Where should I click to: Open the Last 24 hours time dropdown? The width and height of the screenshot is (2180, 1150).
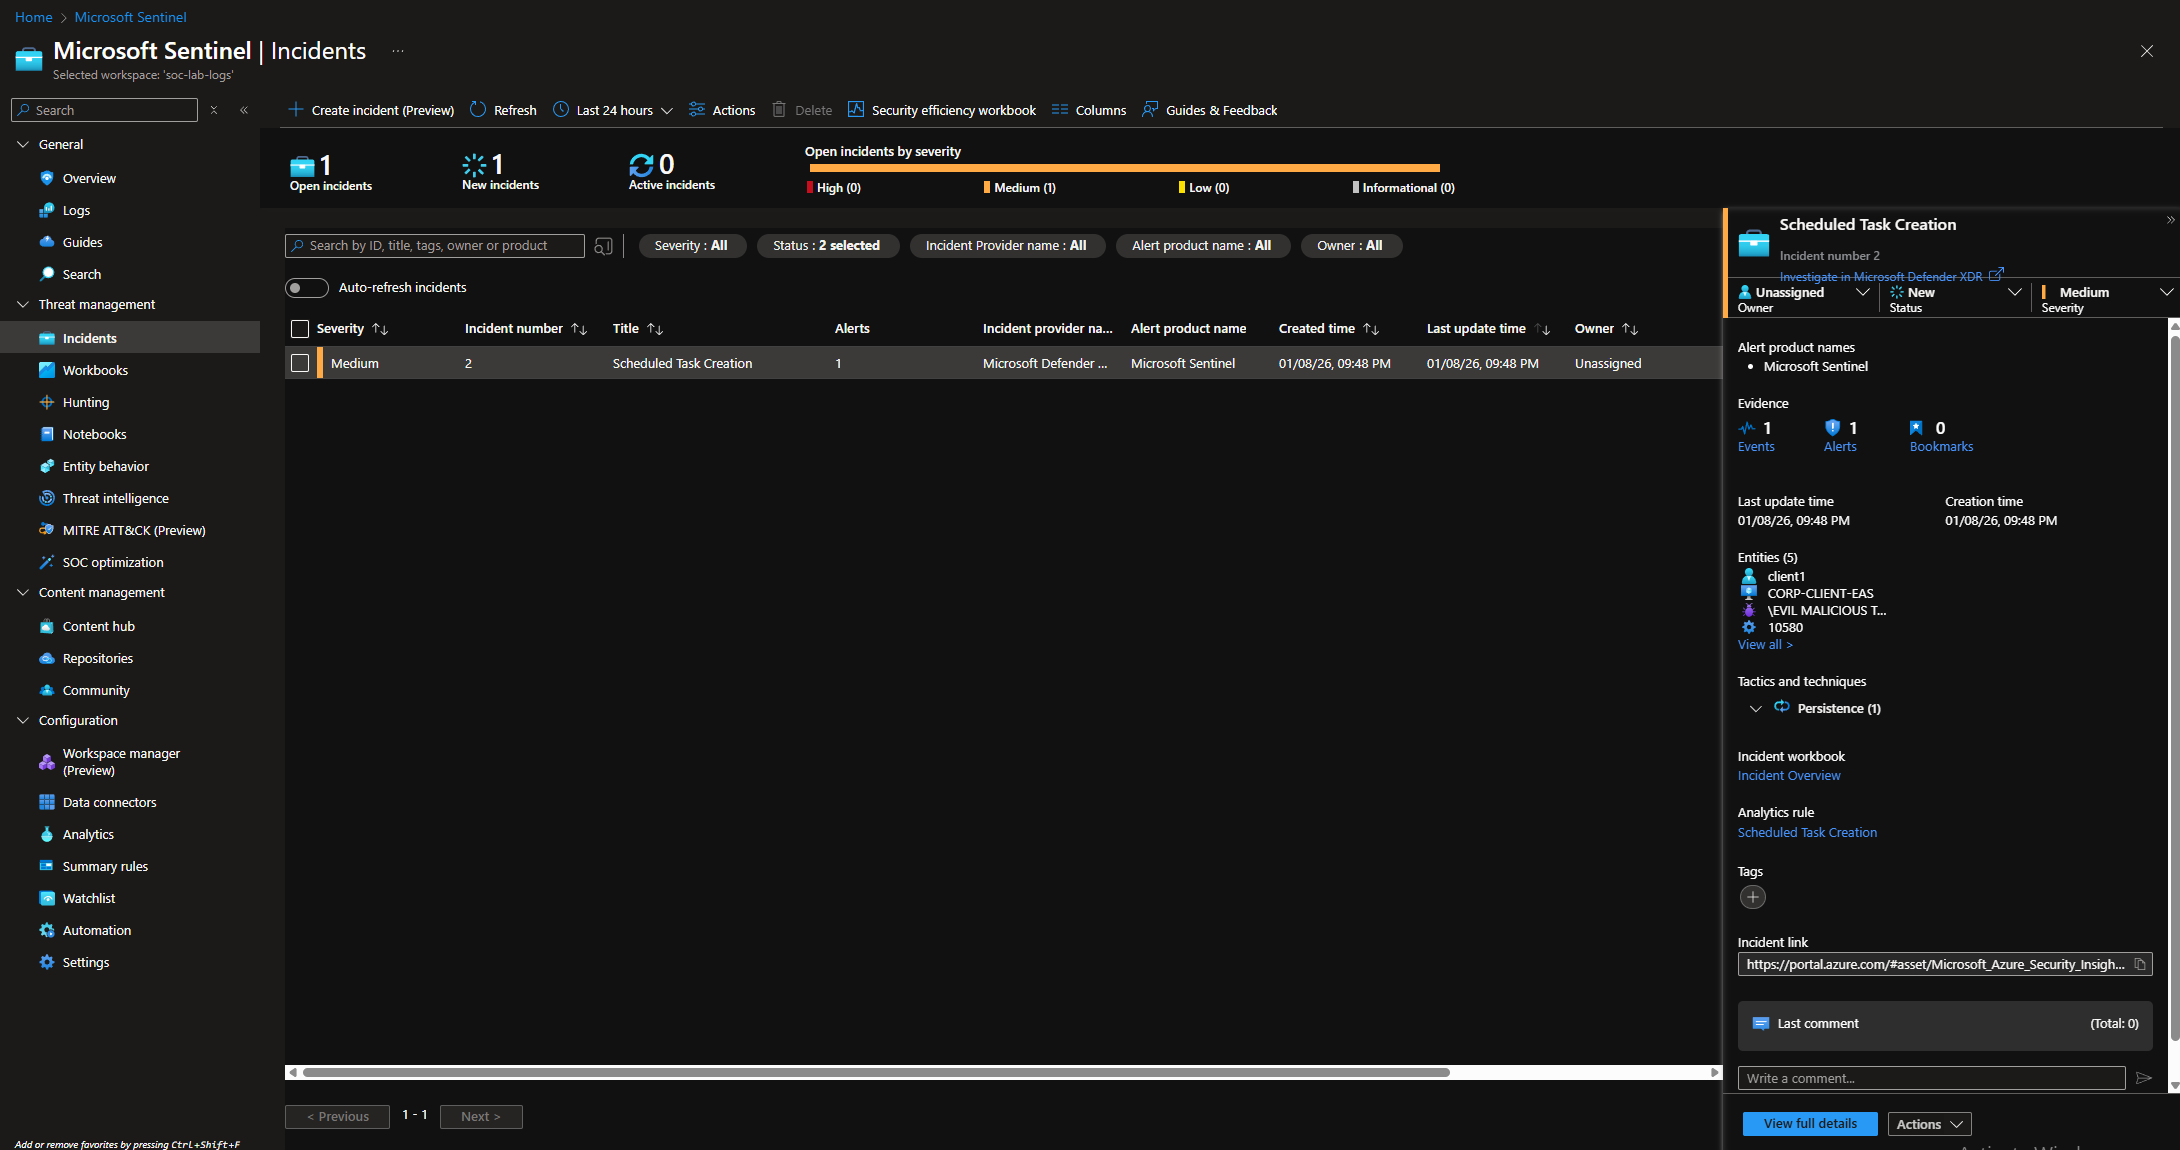click(613, 110)
